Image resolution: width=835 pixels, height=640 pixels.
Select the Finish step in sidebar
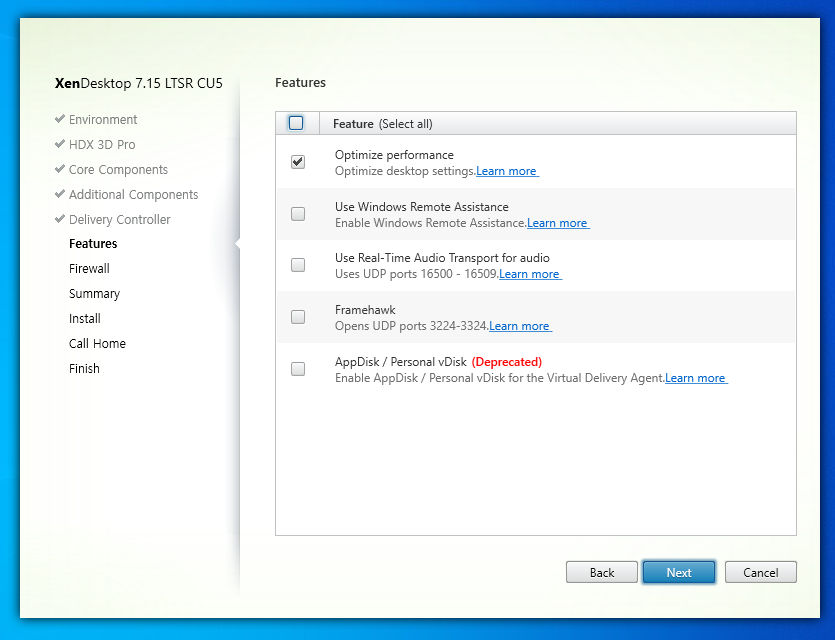(84, 368)
